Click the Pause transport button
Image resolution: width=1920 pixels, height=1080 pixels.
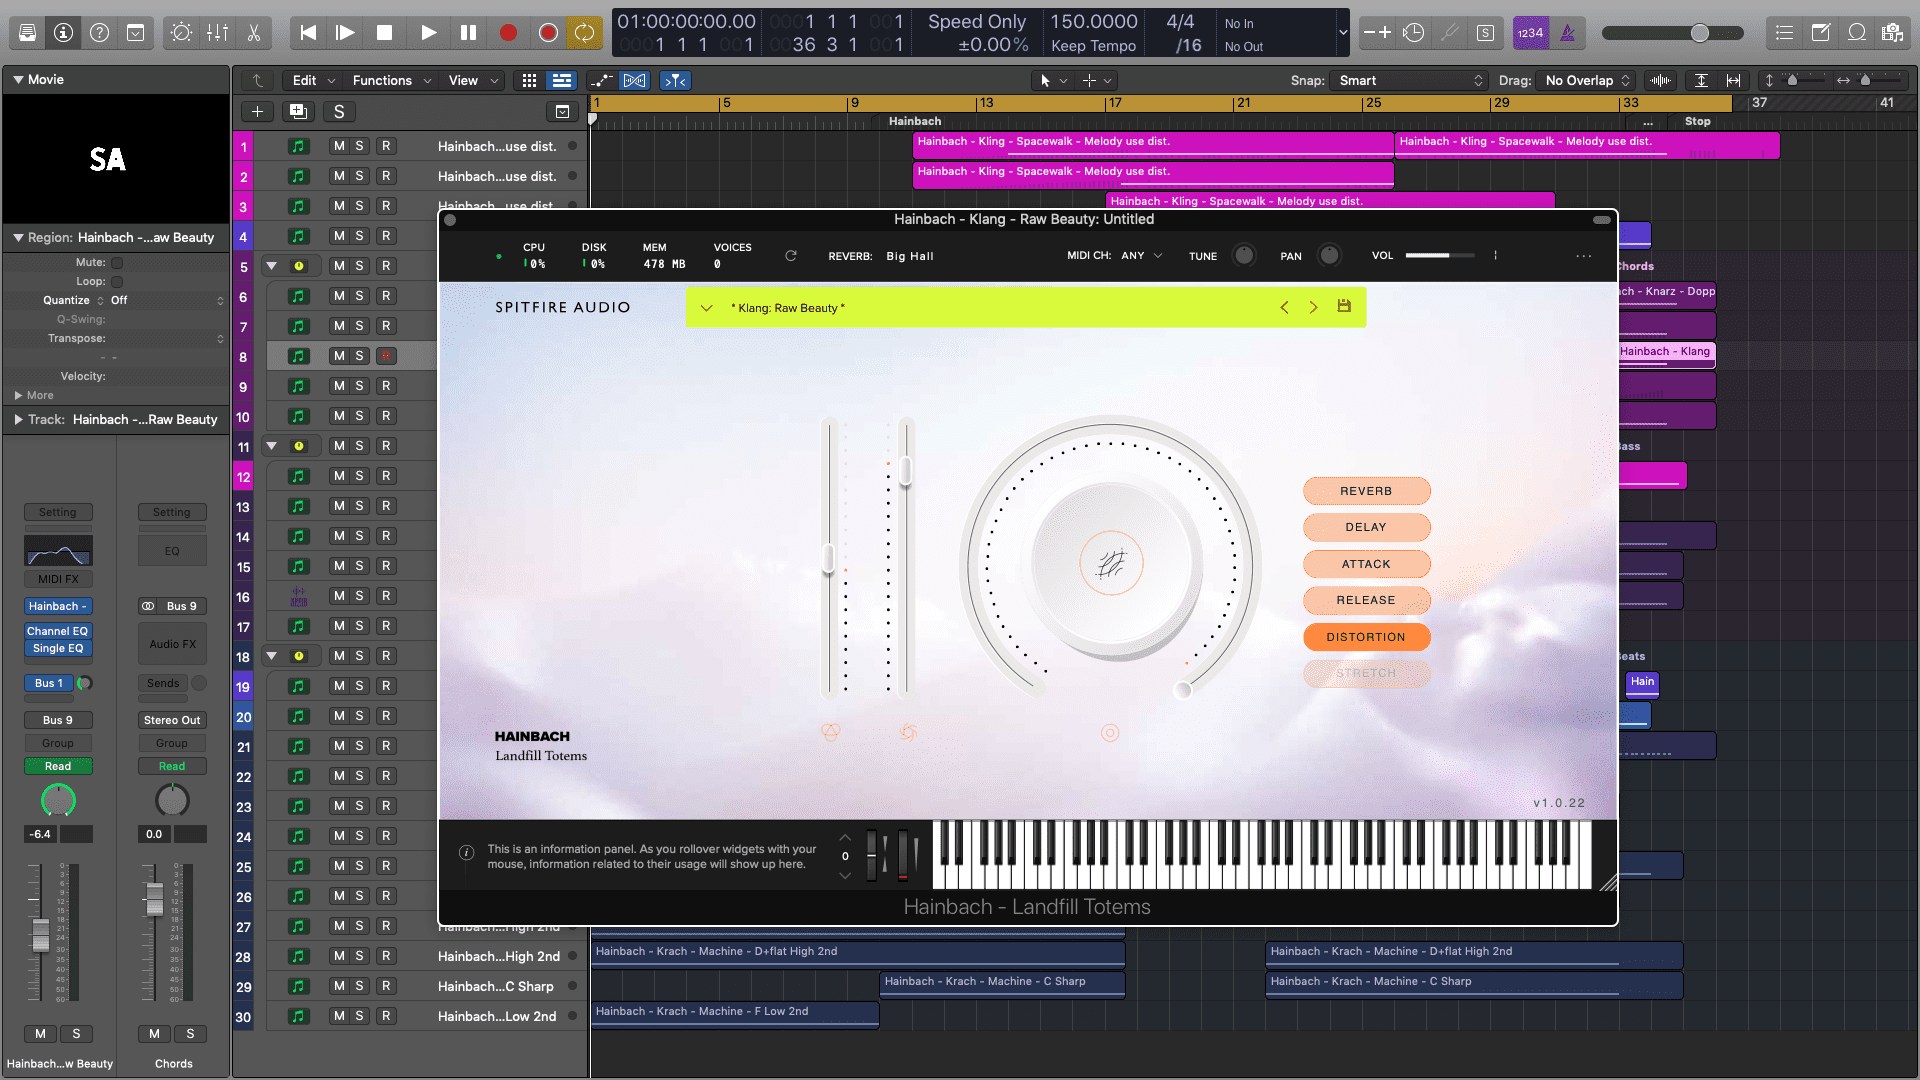pyautogui.click(x=468, y=33)
